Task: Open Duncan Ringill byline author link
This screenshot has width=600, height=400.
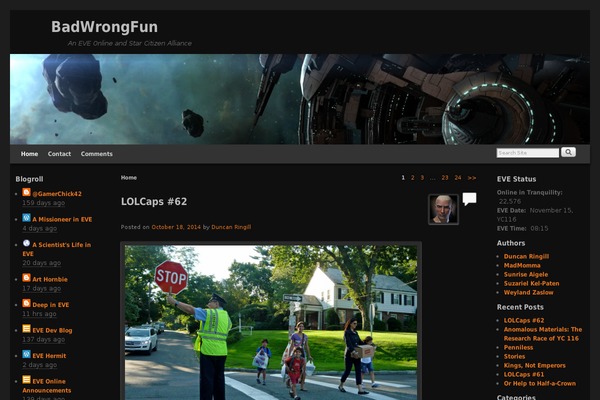Action: pyautogui.click(x=231, y=227)
